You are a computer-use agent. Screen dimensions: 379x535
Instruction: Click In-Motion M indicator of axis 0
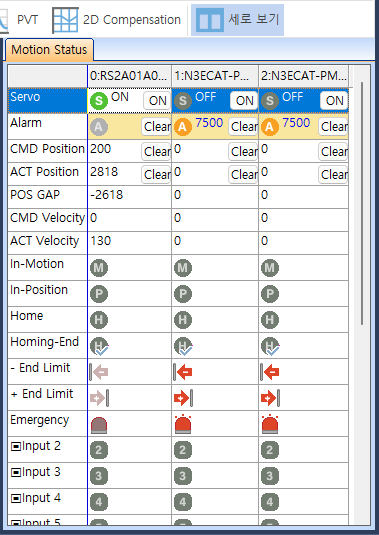tap(99, 268)
